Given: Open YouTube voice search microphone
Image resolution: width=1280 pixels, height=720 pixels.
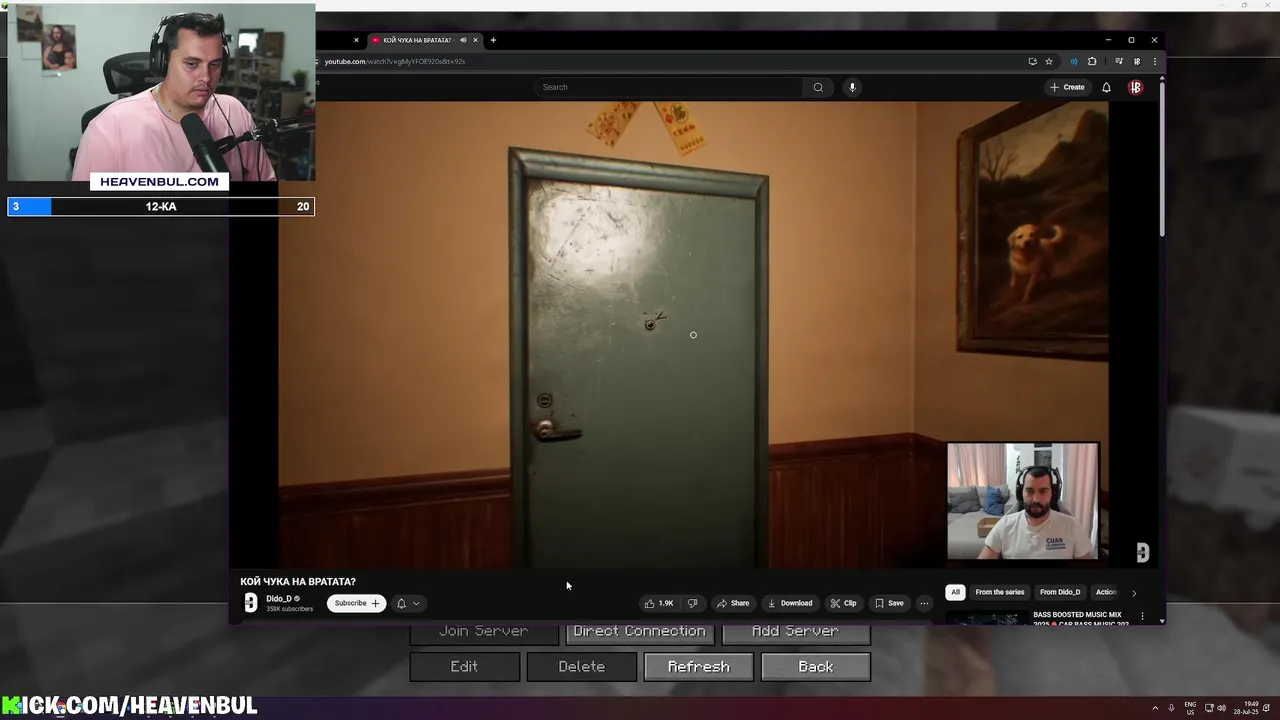Looking at the screenshot, I should coord(852,87).
